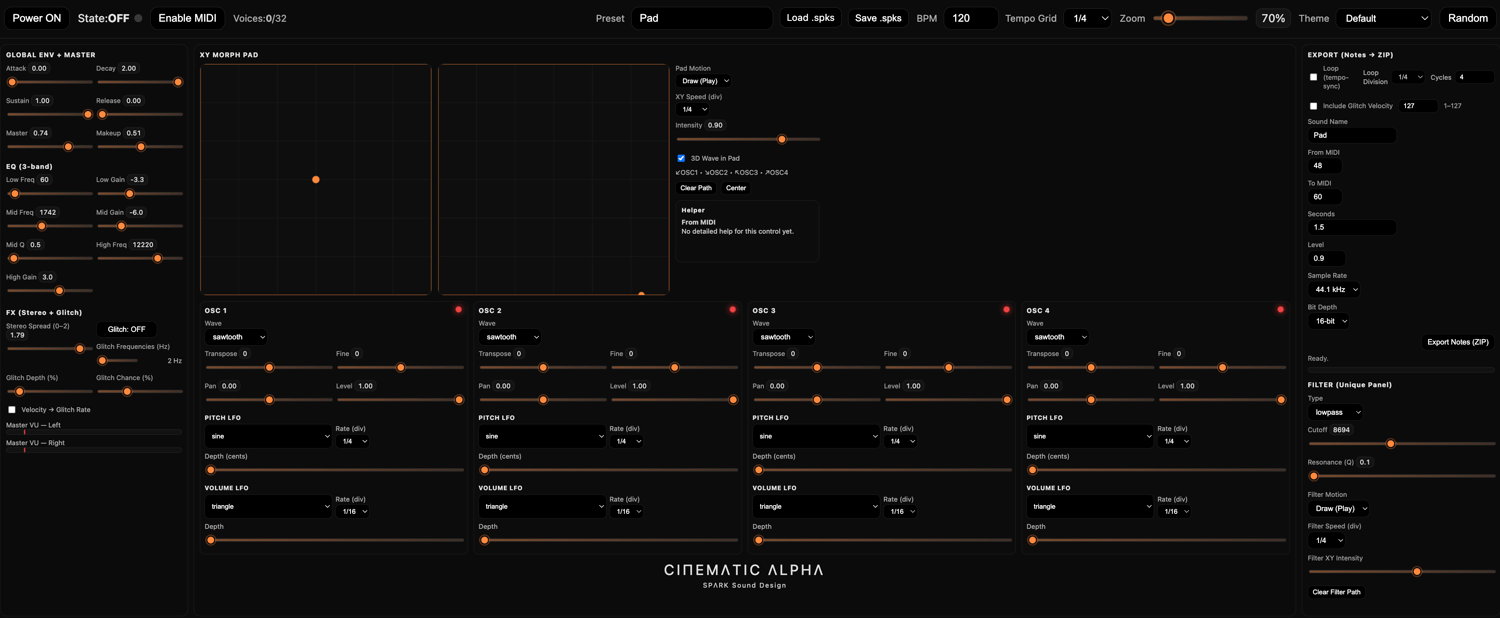The width and height of the screenshot is (1500, 618).
Task: Click the State OFF status dot
Action: tap(139, 18)
